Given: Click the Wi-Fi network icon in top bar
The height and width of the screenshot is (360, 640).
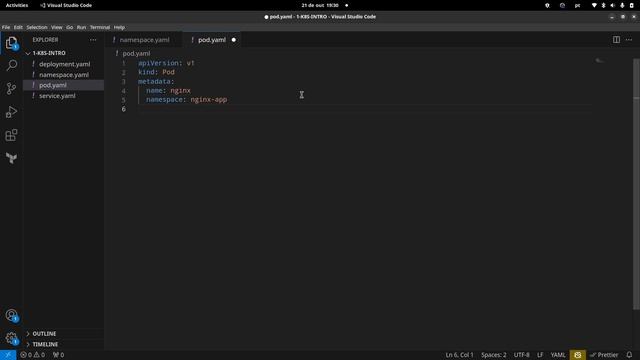Looking at the screenshot, I should [594, 5].
